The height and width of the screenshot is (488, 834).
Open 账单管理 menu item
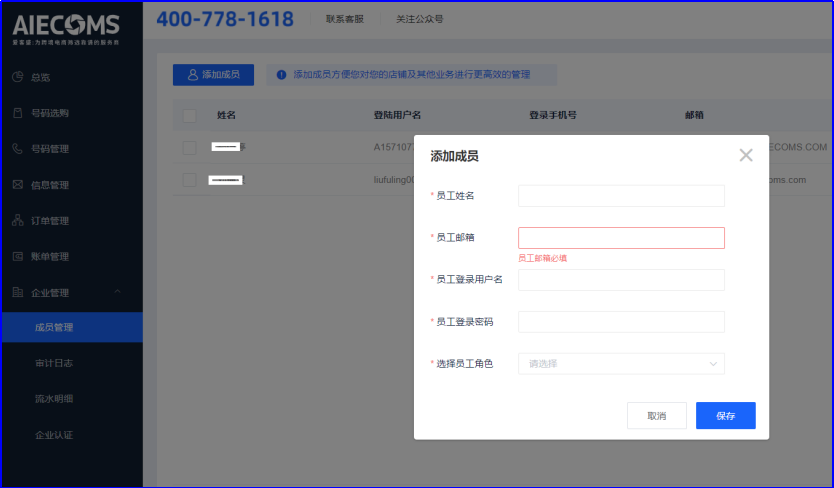[50, 257]
